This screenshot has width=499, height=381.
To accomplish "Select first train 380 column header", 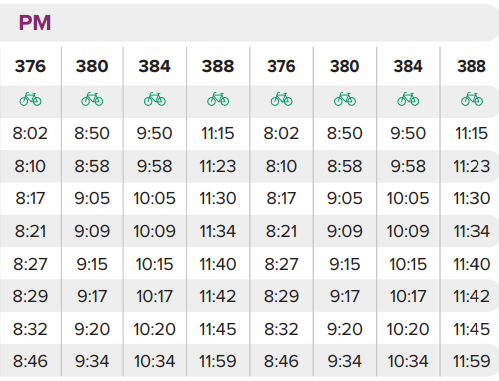I will (92, 66).
